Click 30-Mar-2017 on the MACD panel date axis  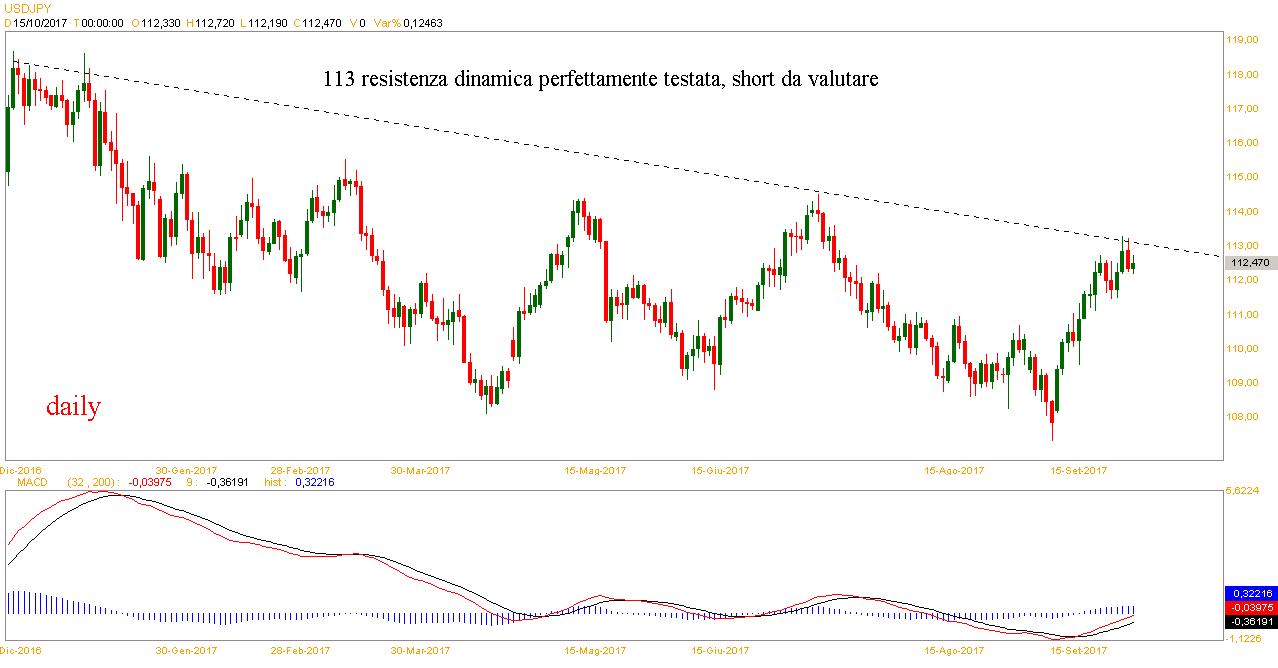[420, 650]
